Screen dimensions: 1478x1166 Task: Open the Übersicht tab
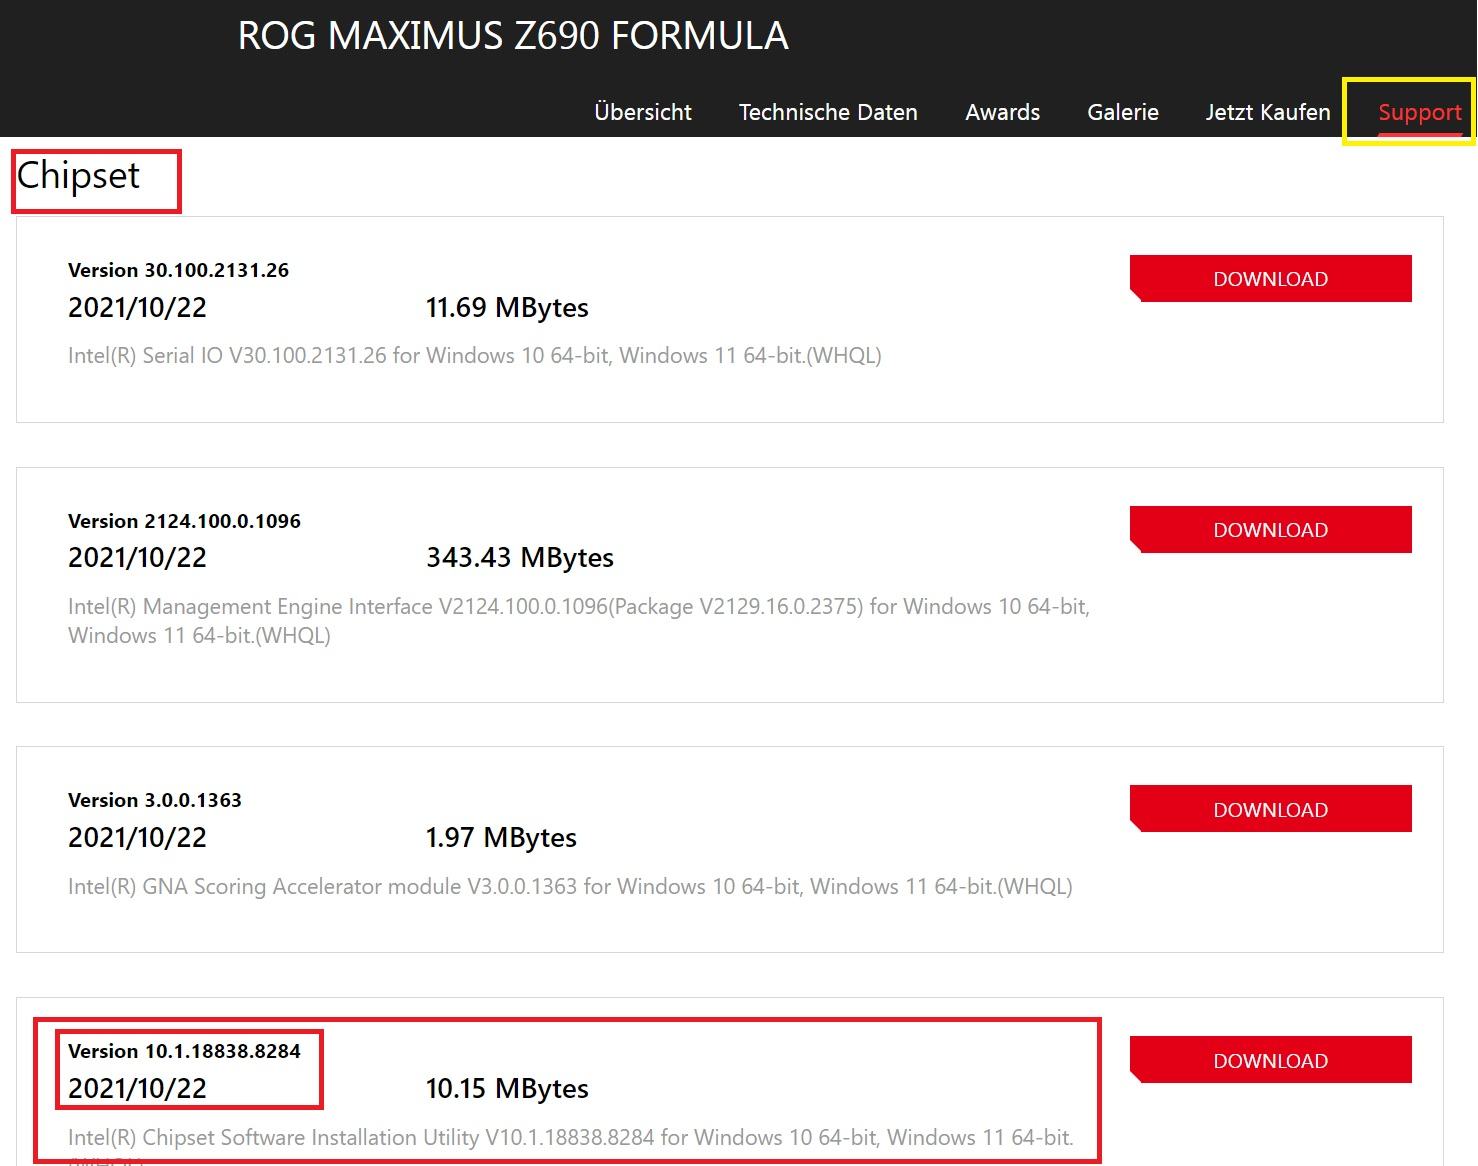pos(643,112)
